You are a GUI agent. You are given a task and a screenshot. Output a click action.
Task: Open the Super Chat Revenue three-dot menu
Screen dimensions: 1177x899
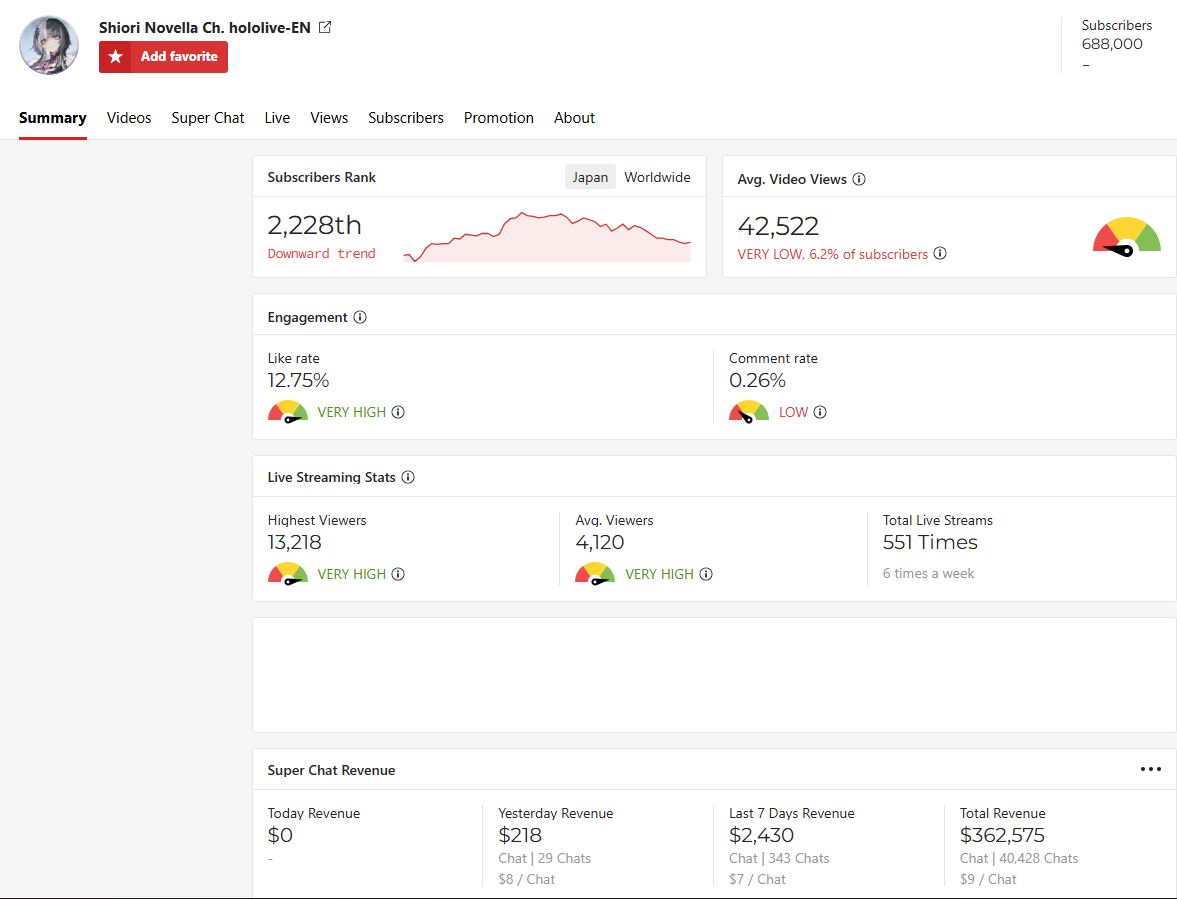pos(1150,769)
